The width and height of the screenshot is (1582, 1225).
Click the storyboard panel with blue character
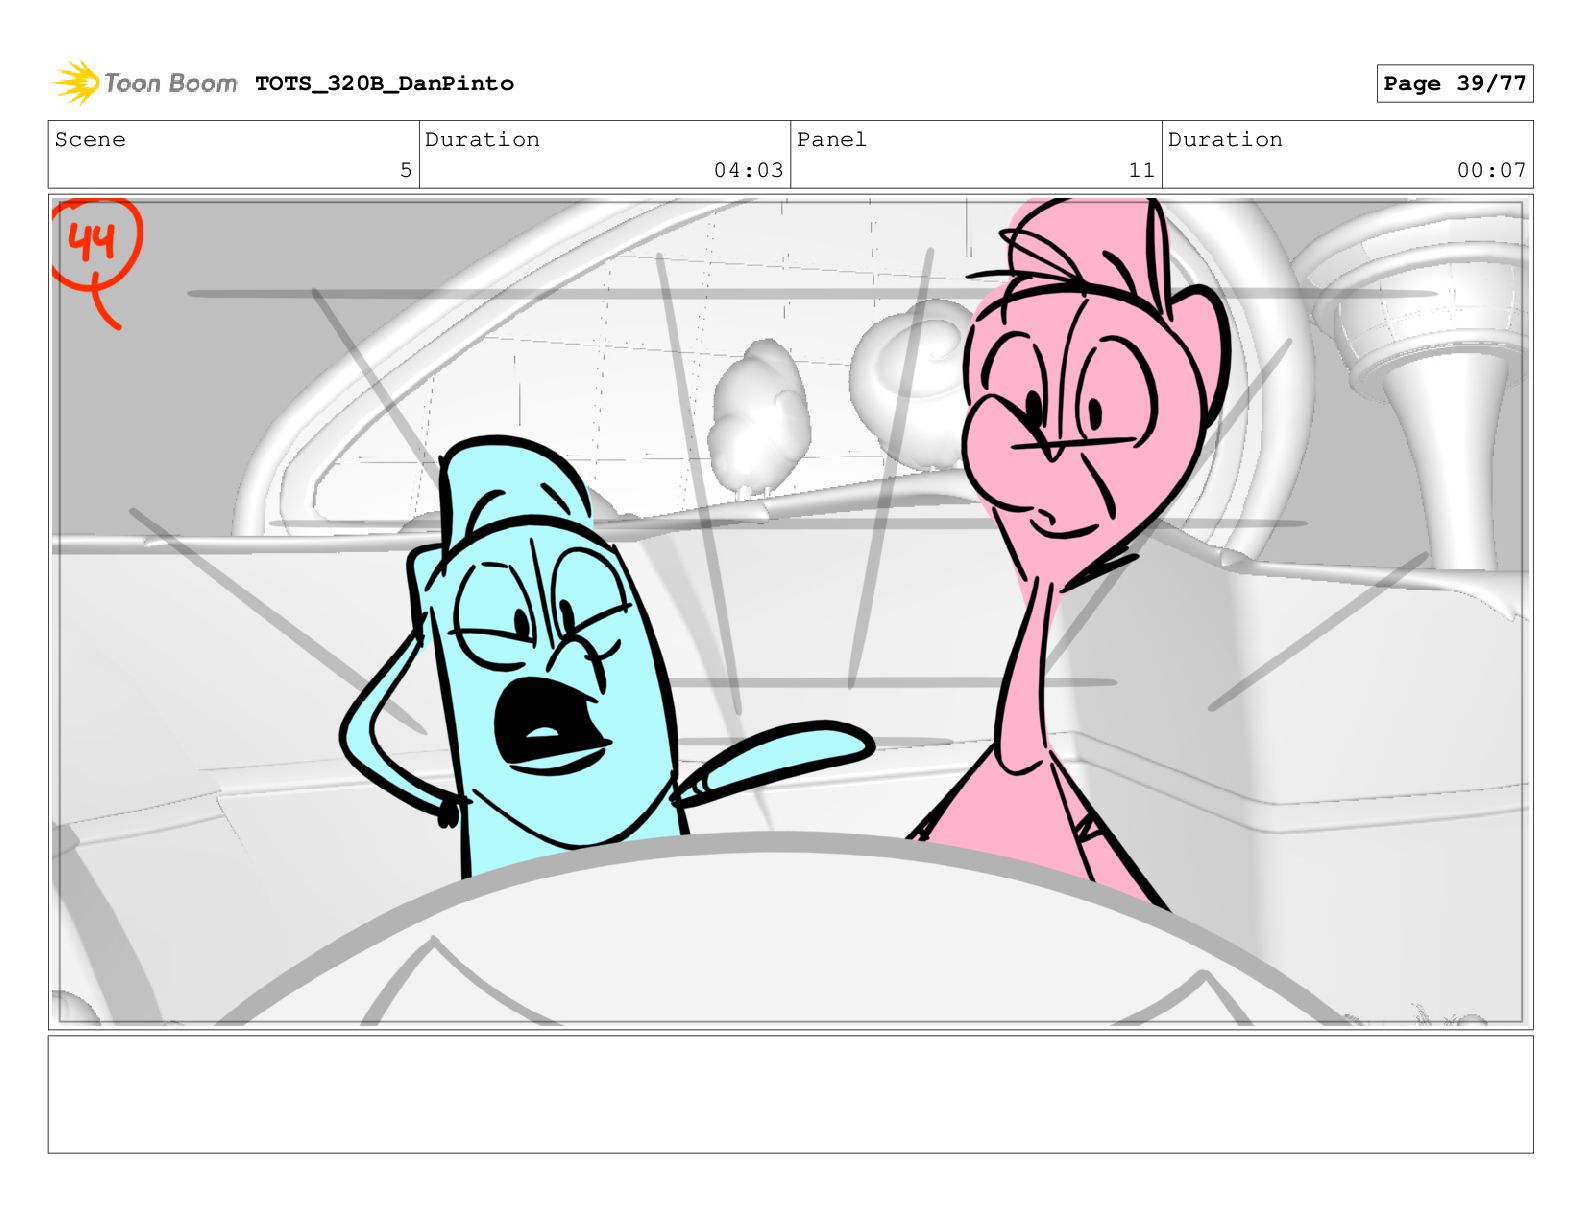point(790,611)
